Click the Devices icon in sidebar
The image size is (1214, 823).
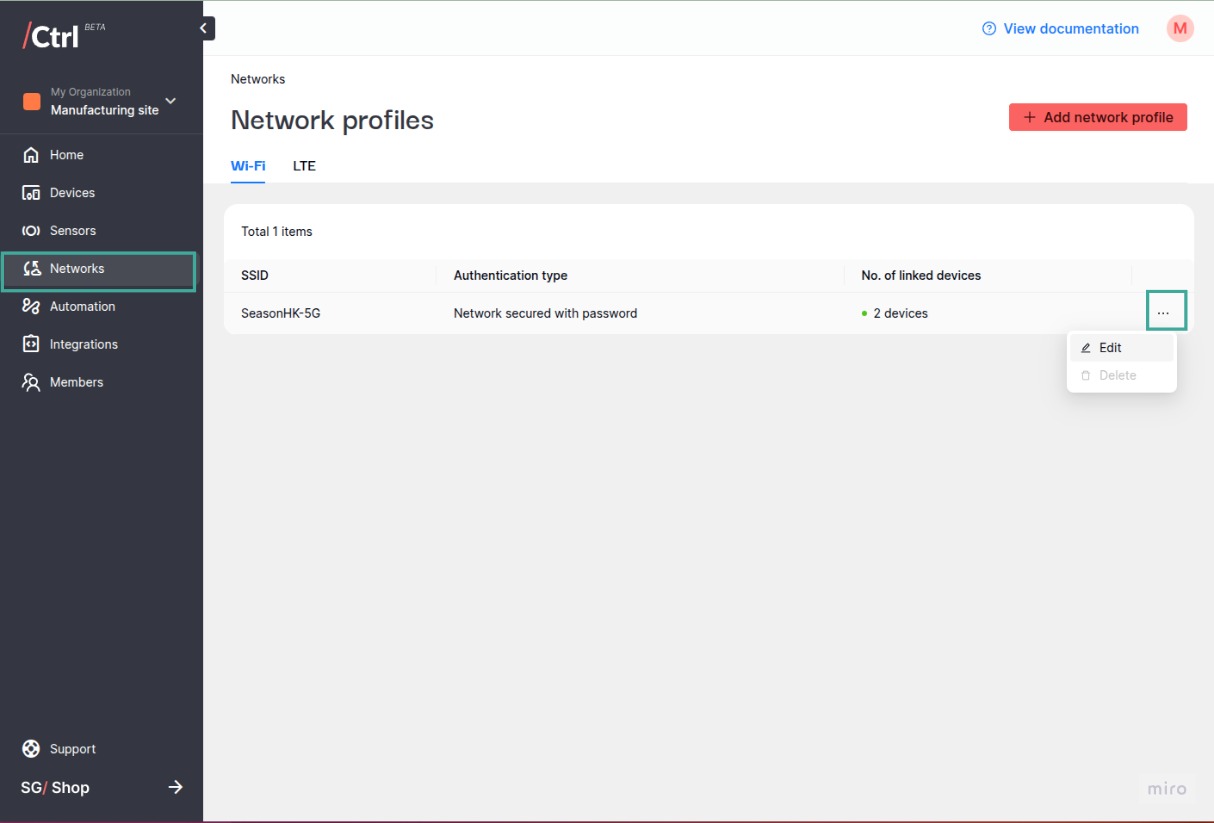(x=31, y=193)
